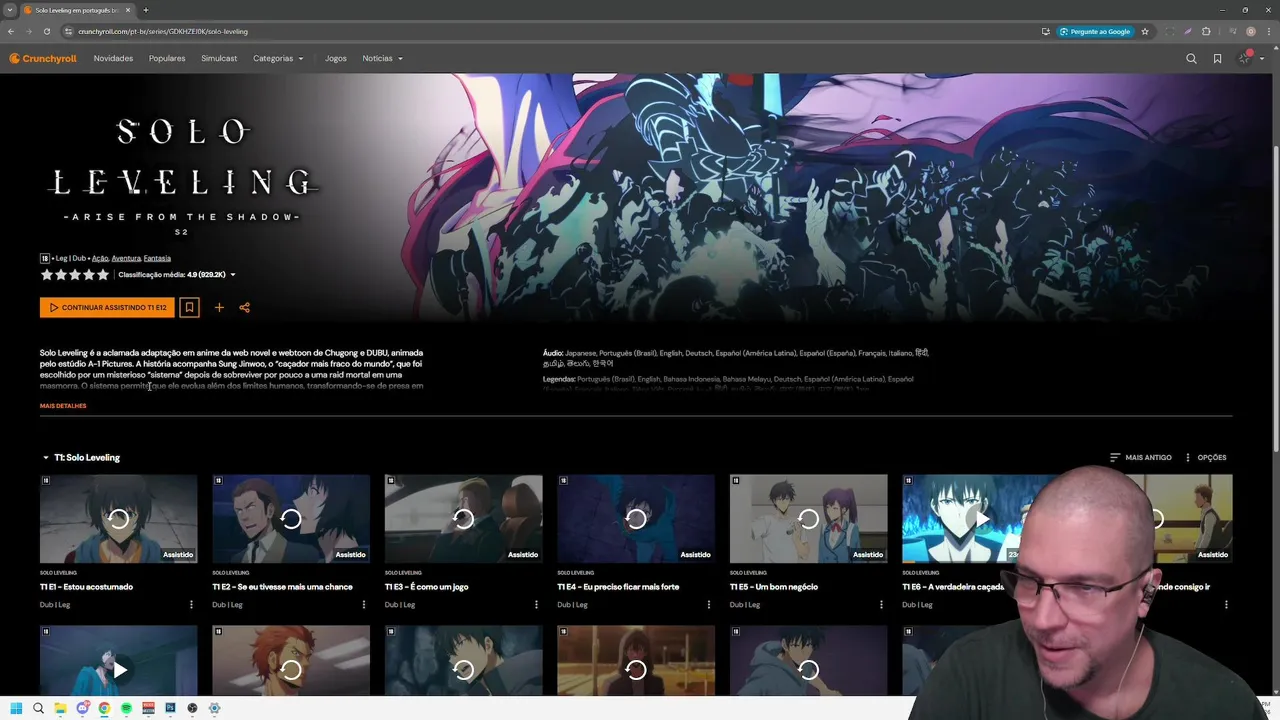Viewport: 1280px width, 720px height.
Task: Open episode title T1 E4 - Eu preciso ficar mais forte
Action: pyautogui.click(x=618, y=587)
